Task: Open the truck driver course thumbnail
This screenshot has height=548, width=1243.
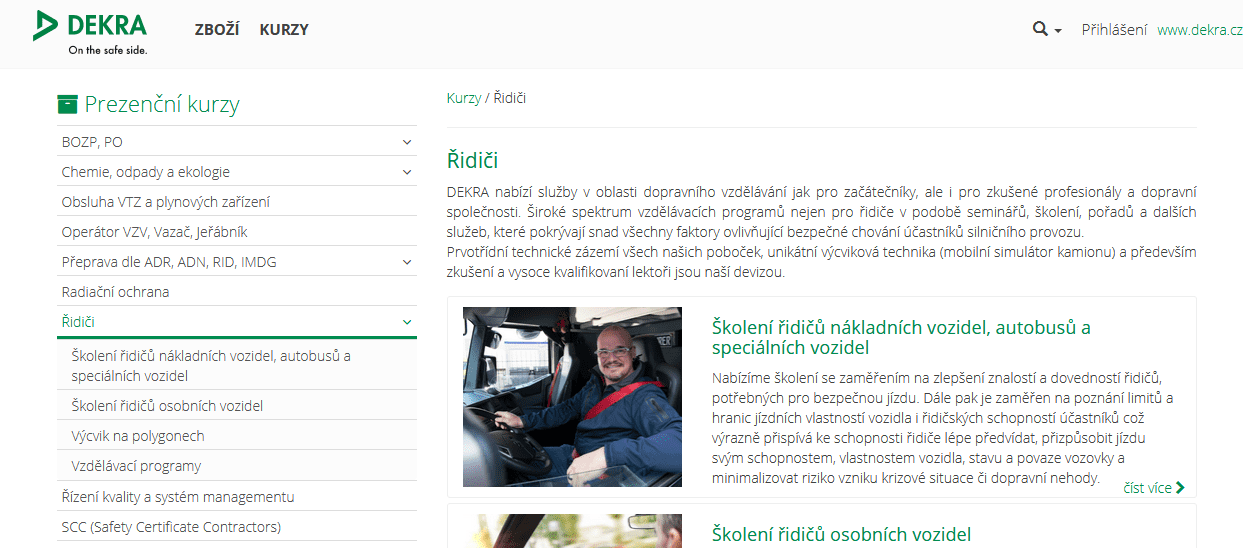Action: click(x=572, y=397)
